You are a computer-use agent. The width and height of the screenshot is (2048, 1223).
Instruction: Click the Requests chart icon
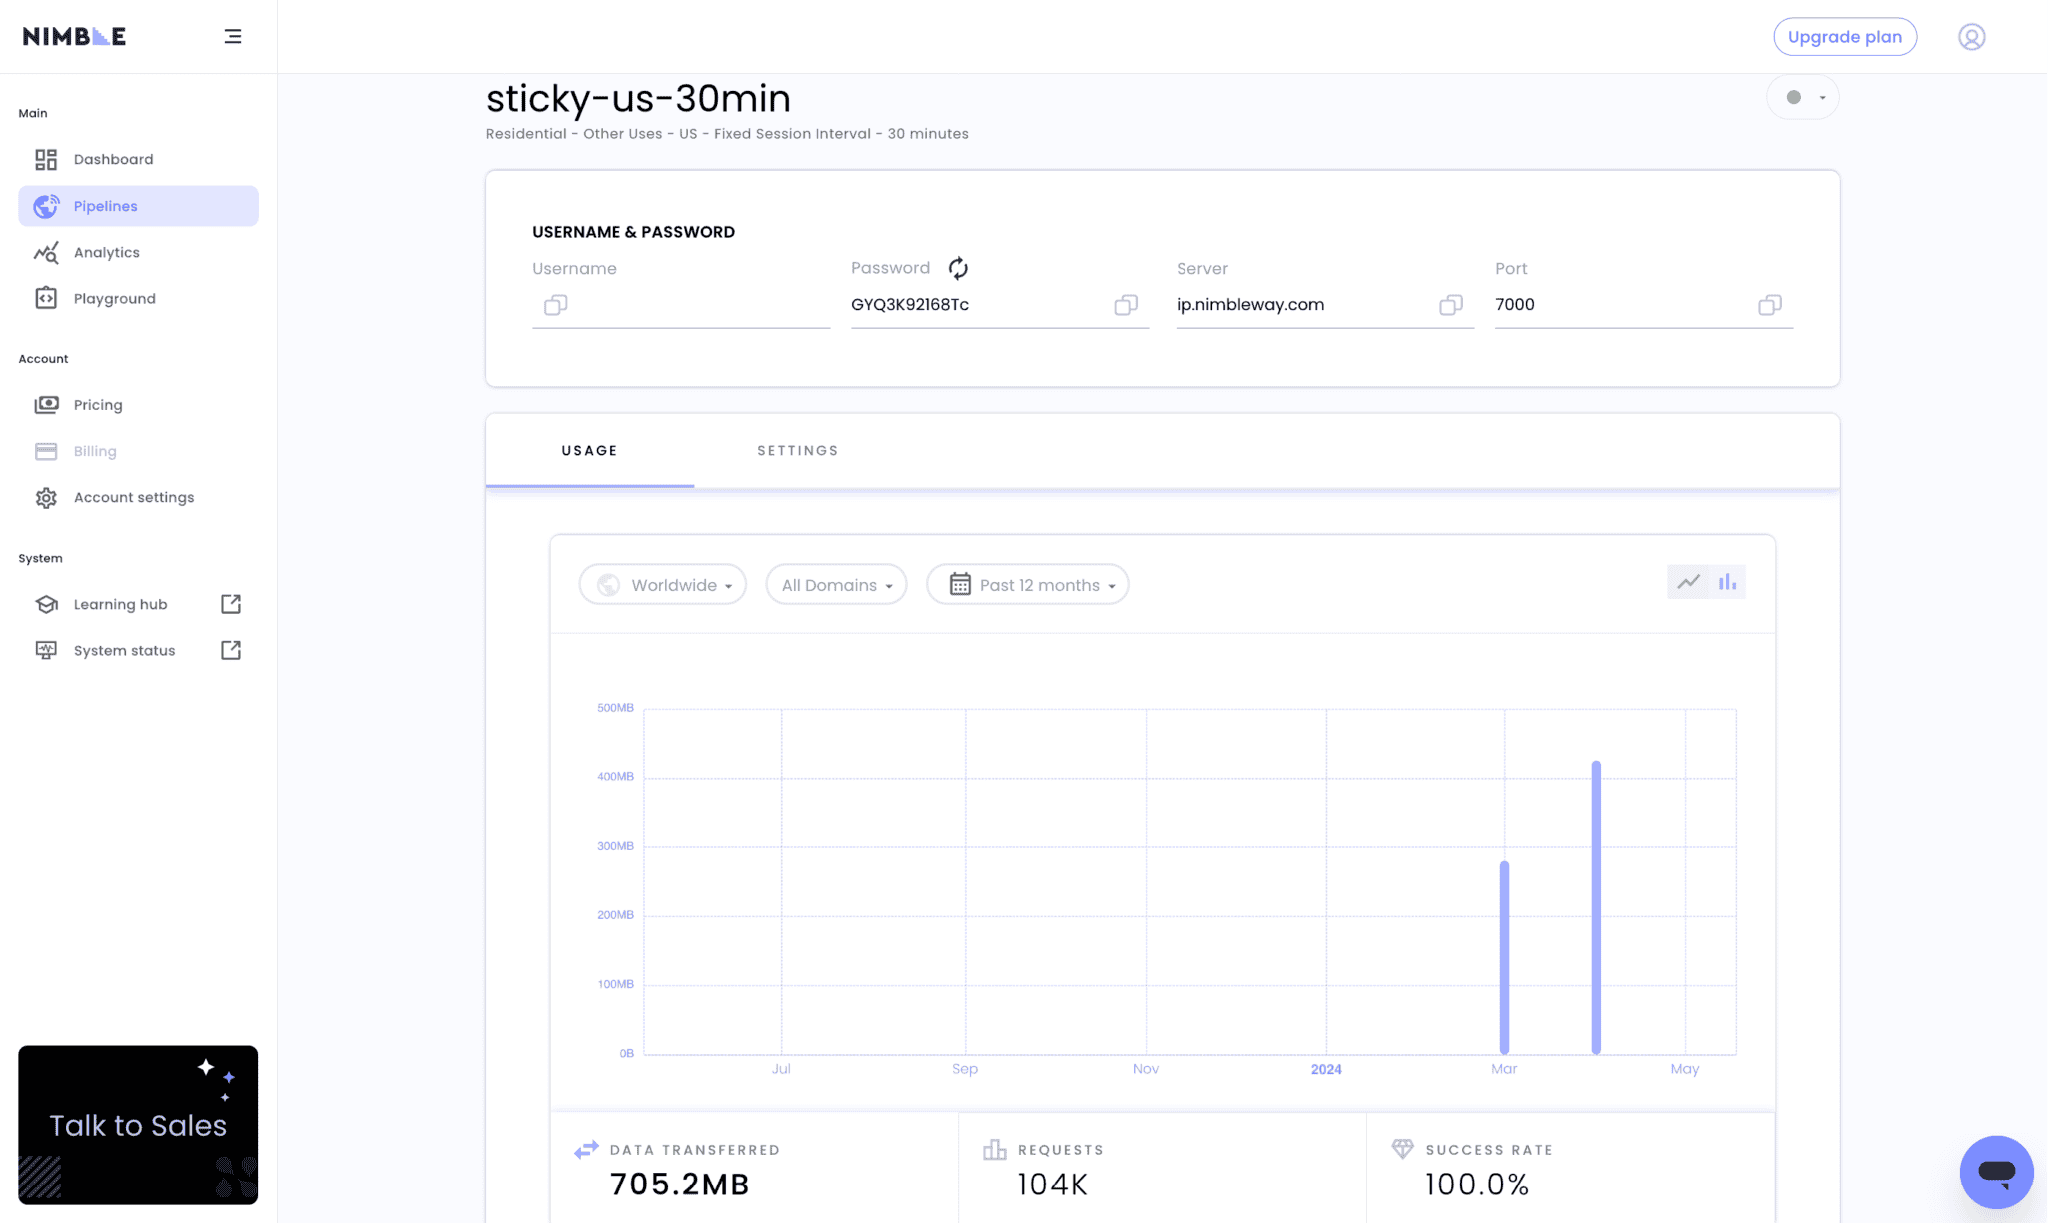(995, 1150)
